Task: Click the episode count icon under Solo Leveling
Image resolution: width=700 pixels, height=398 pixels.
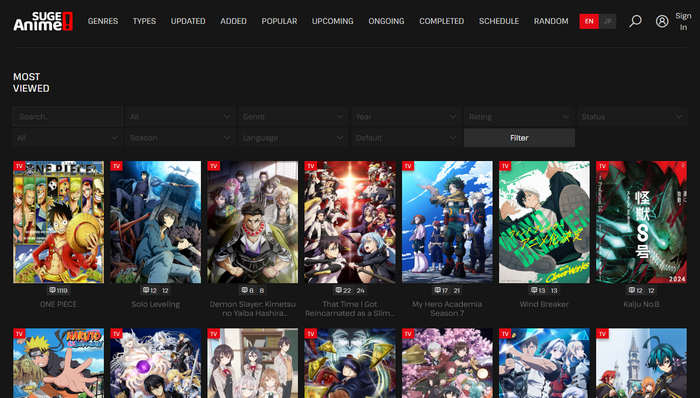Action: (146, 290)
